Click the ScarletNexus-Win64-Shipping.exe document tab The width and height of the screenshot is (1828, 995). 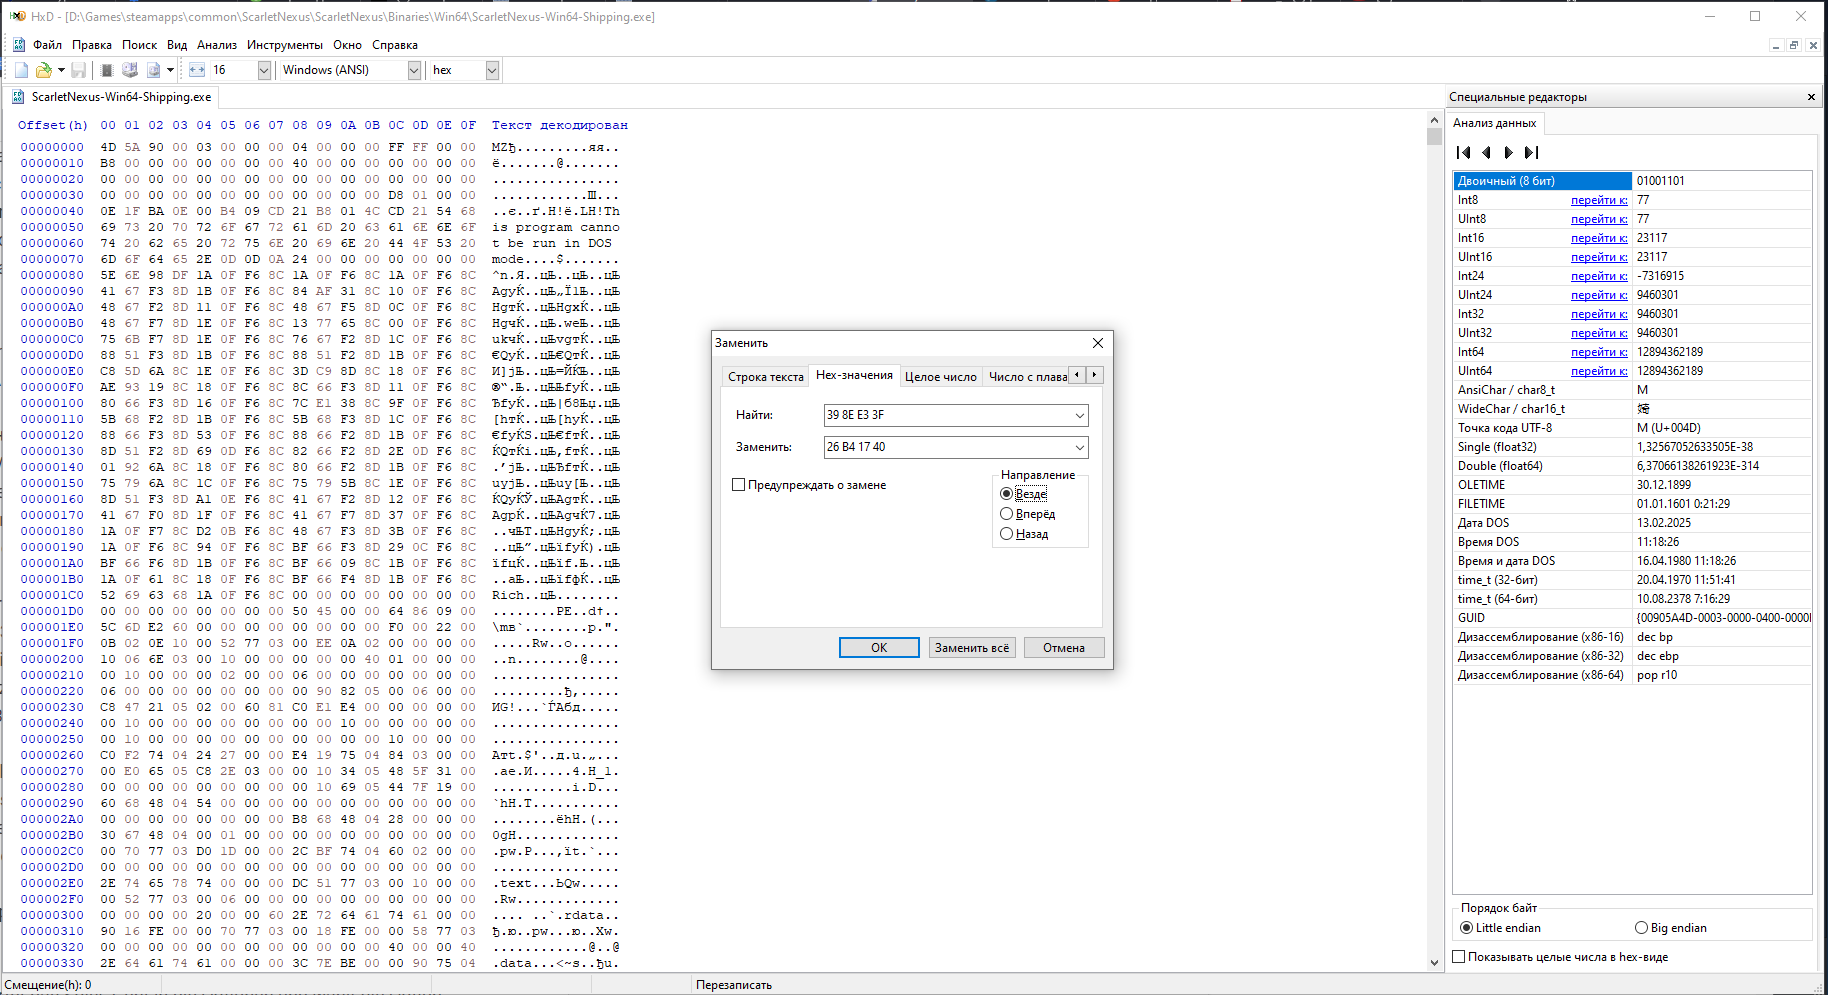(x=111, y=97)
